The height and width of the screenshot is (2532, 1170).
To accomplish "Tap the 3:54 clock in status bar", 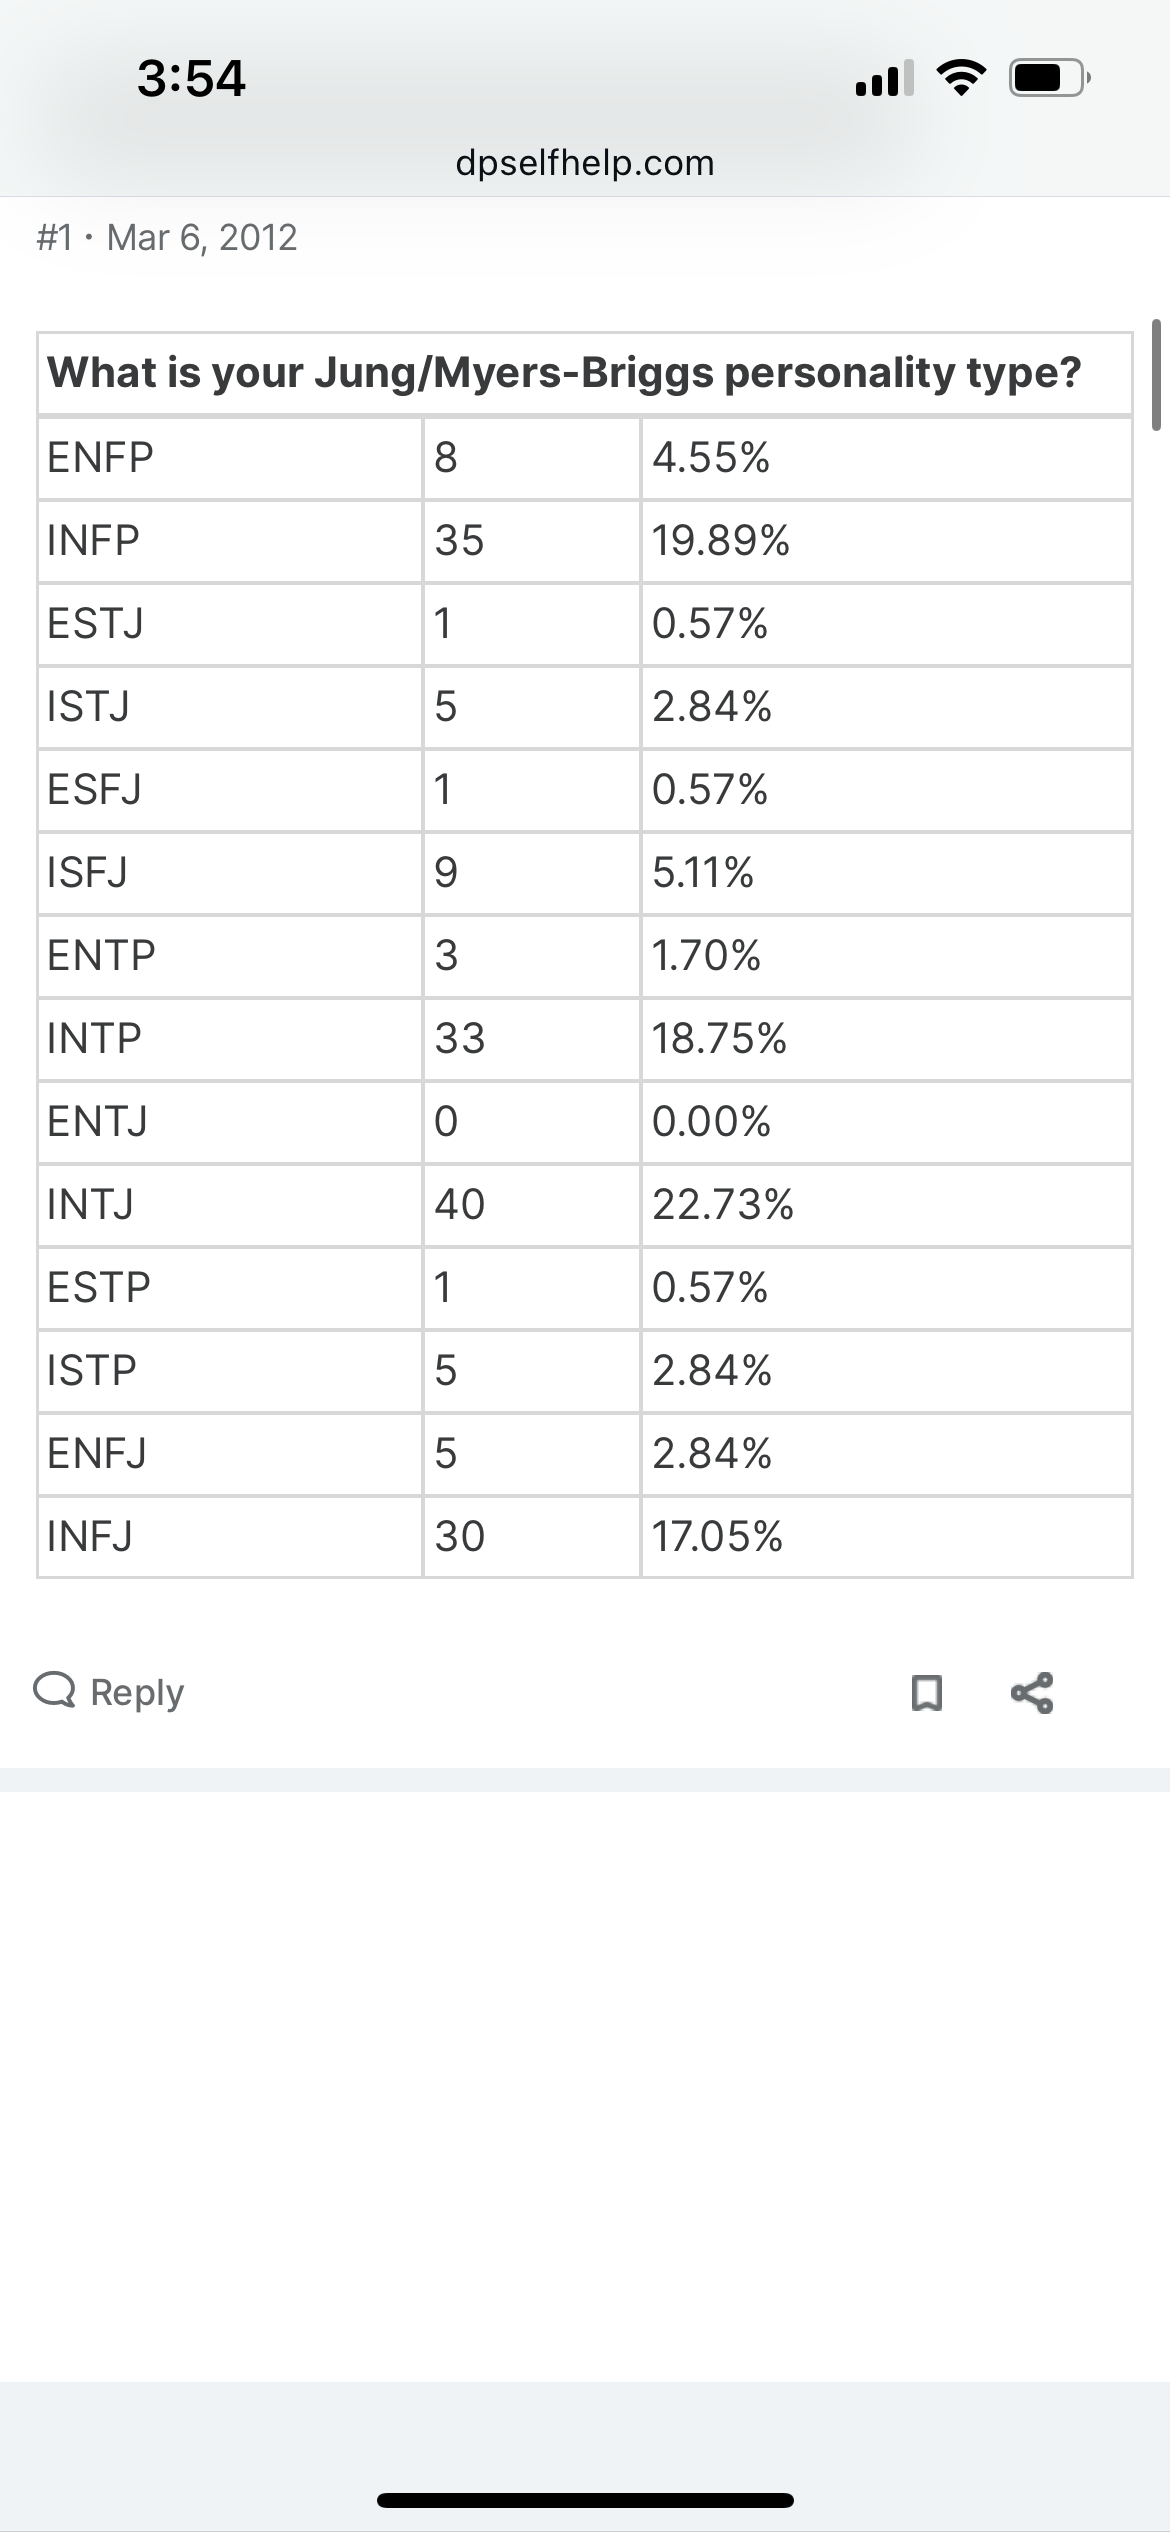I will pyautogui.click(x=191, y=78).
